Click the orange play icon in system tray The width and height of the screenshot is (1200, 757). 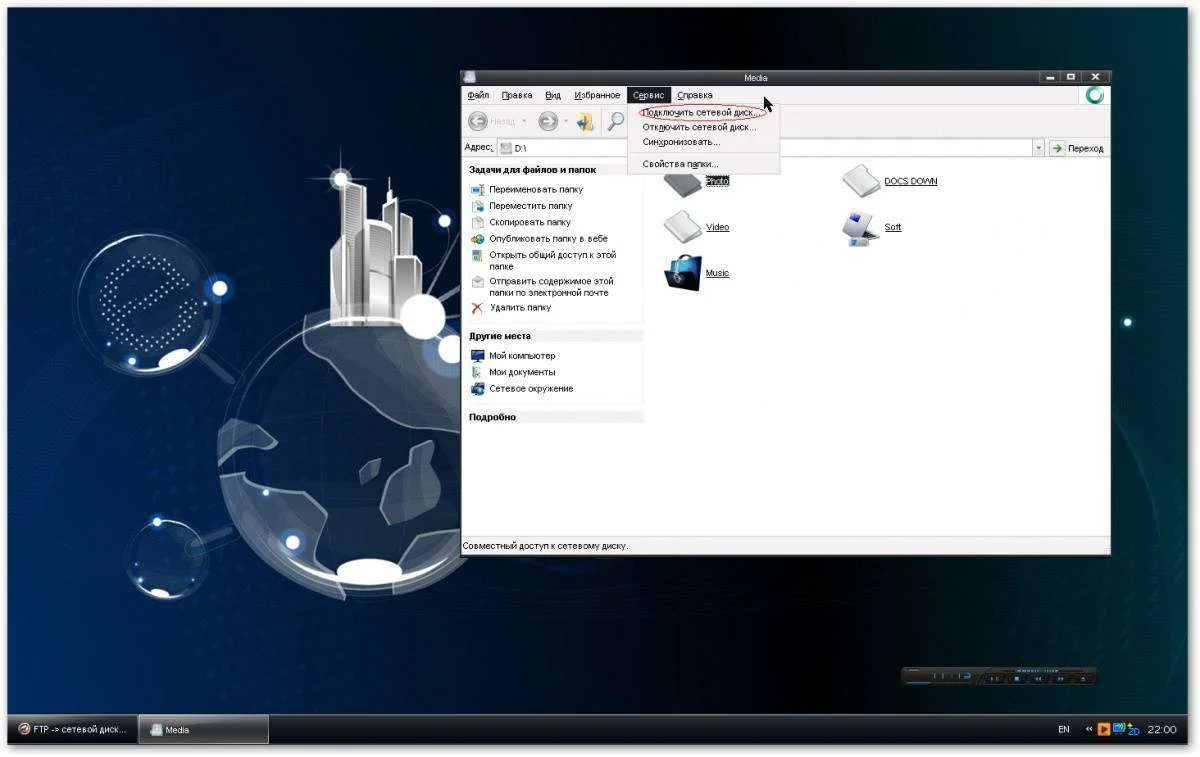pyautogui.click(x=1104, y=729)
